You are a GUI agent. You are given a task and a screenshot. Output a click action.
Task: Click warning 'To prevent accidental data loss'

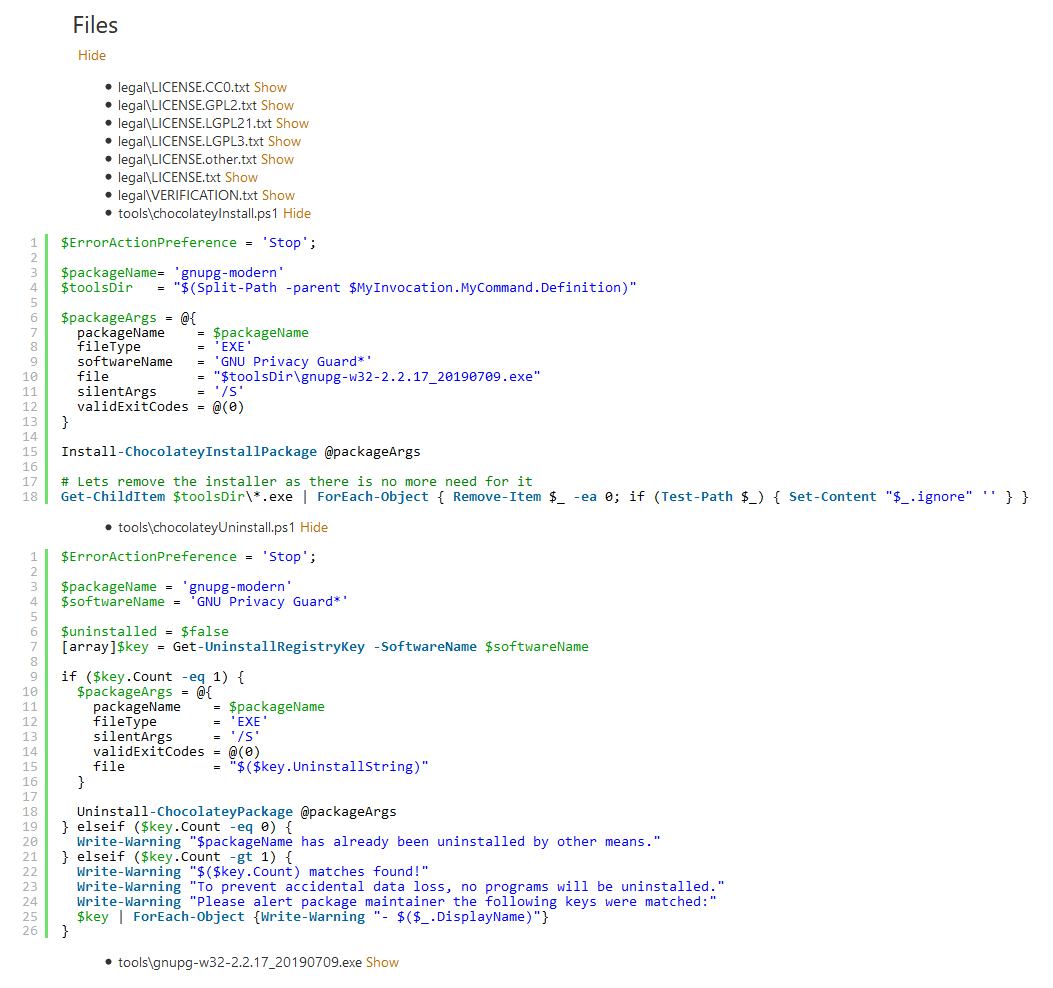click(x=400, y=887)
